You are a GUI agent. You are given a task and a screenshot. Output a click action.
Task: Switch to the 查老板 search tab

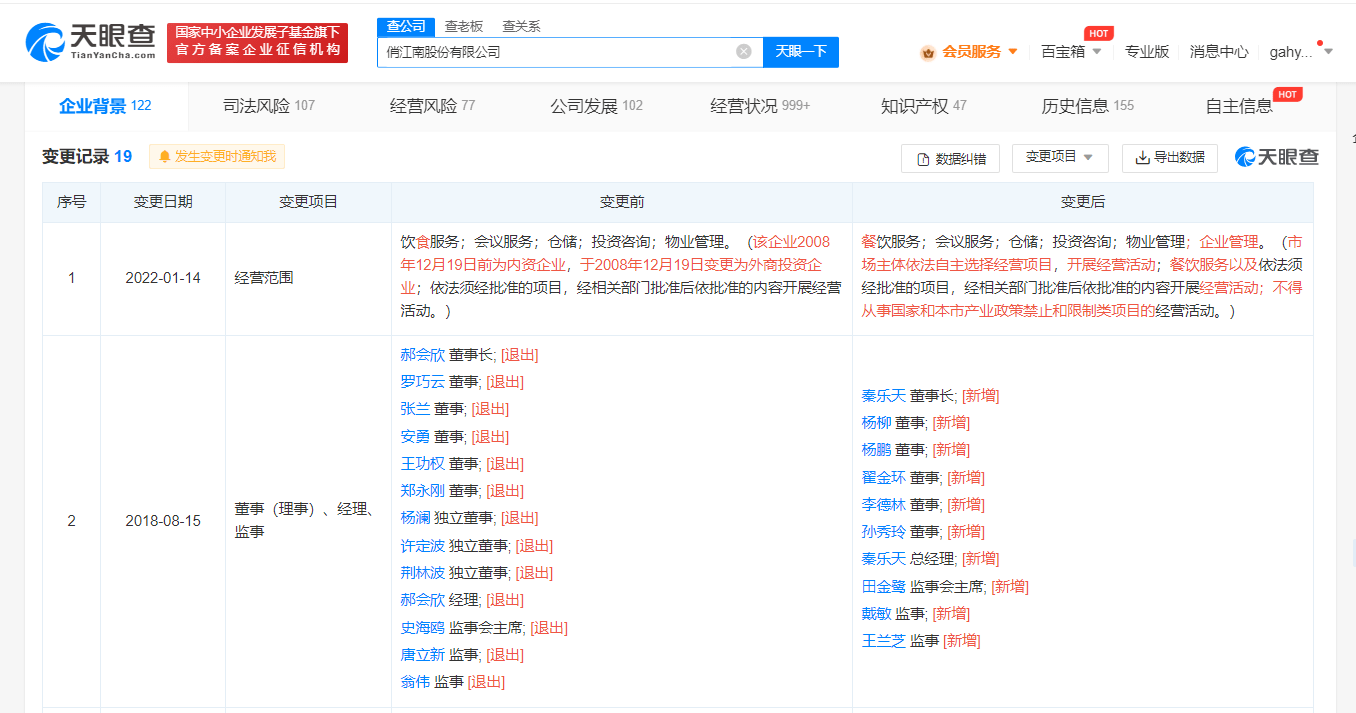click(x=464, y=27)
